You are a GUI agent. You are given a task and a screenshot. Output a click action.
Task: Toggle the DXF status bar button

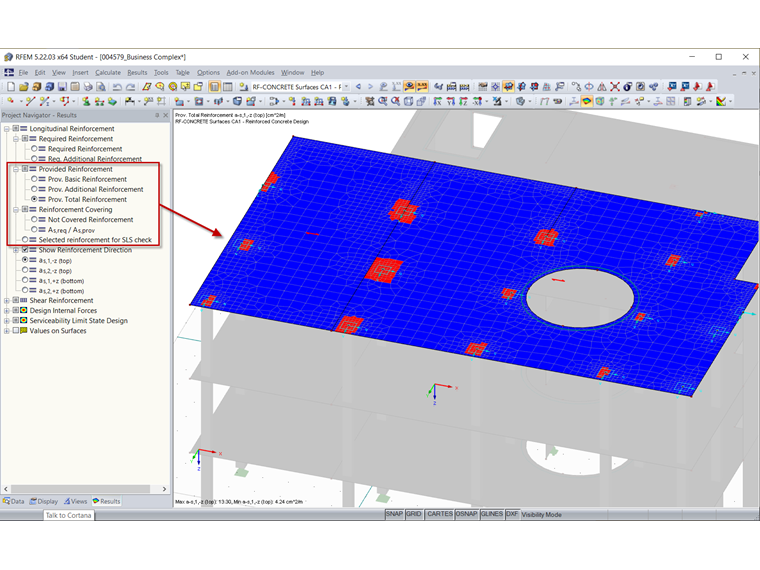(512, 514)
